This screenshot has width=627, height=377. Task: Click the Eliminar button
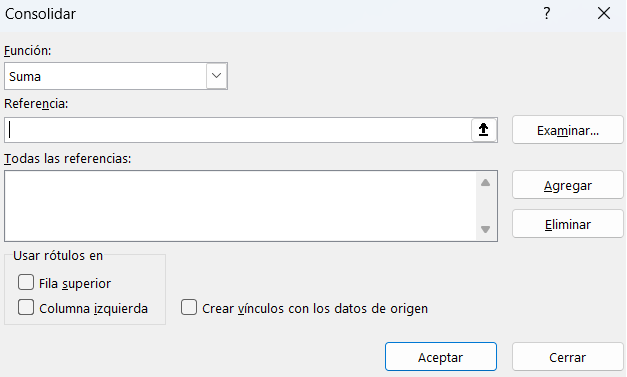point(568,224)
